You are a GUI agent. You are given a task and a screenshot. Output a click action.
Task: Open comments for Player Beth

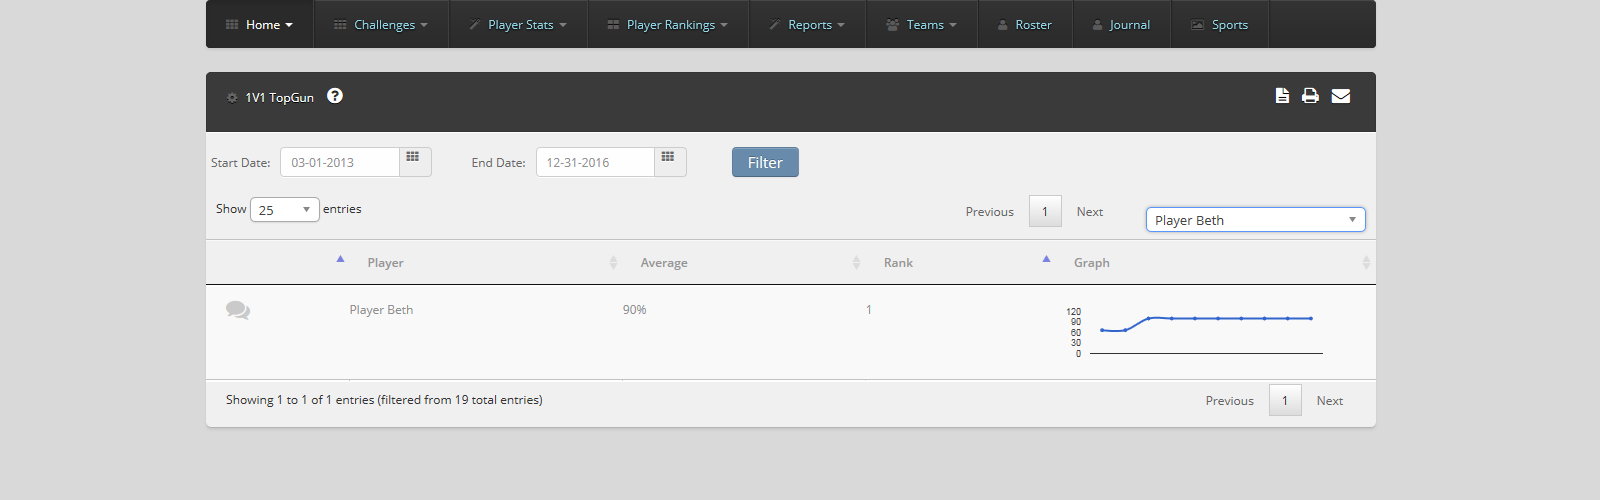[x=238, y=310]
